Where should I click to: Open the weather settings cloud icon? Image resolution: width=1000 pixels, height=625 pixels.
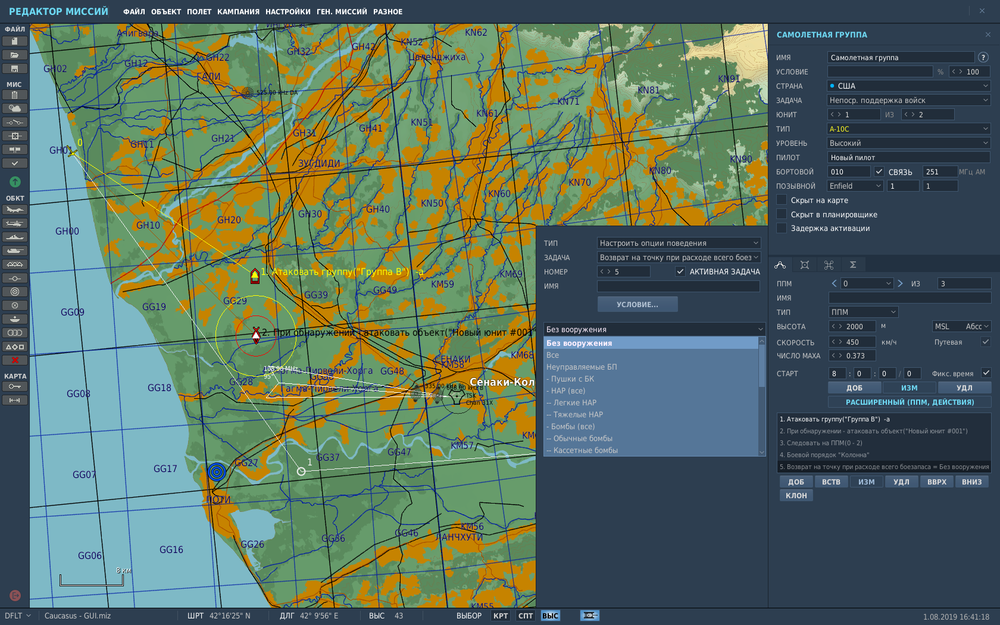pyautogui.click(x=15, y=108)
